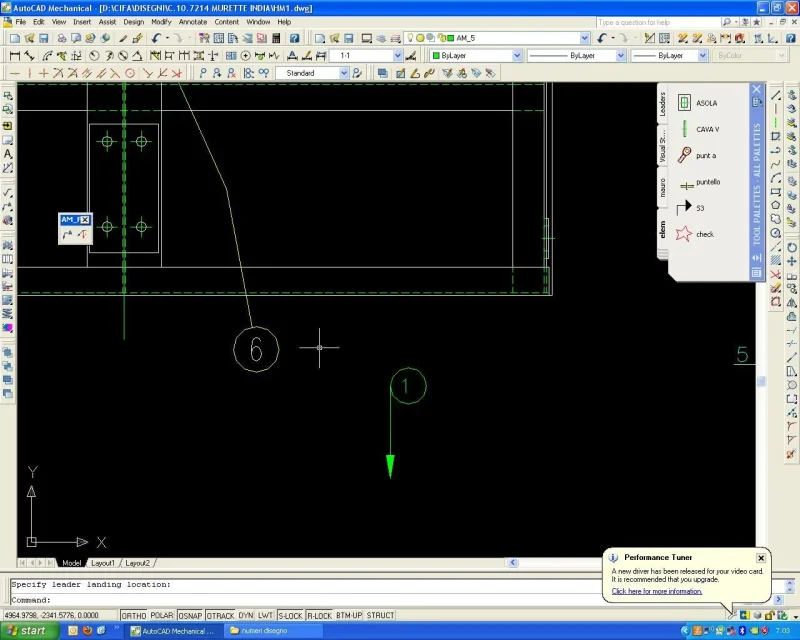
Task: Click the 'Click here for more information' link
Action: click(x=657, y=591)
